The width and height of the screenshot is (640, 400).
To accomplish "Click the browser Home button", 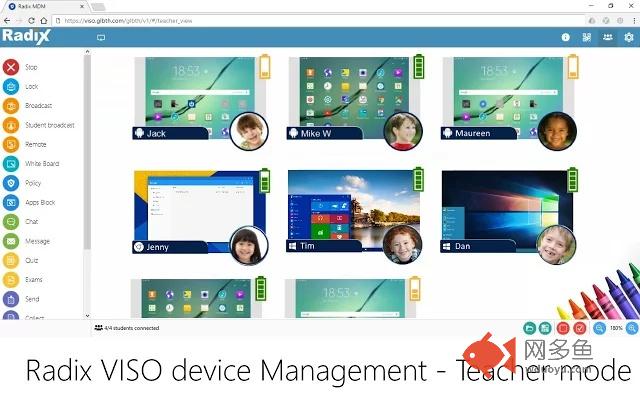I will pyautogui.click(x=44, y=20).
